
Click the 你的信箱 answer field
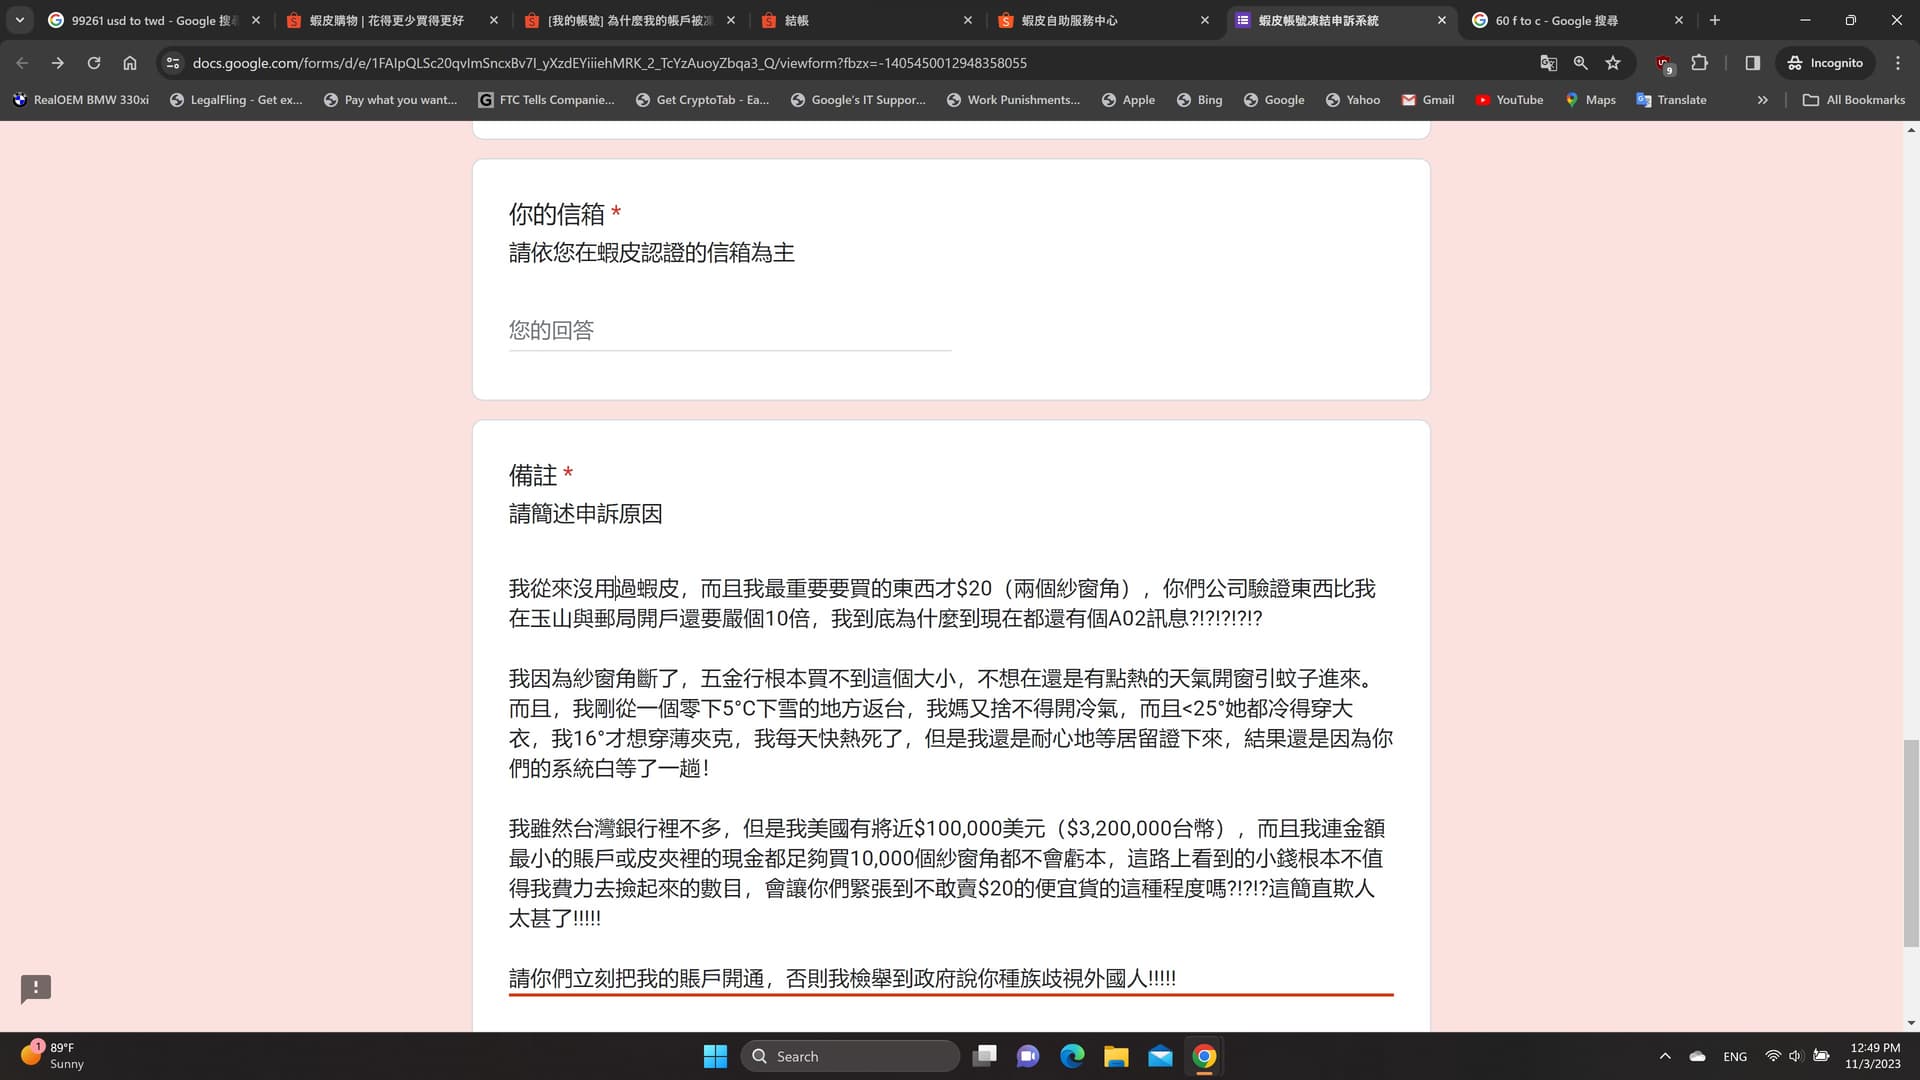point(729,330)
